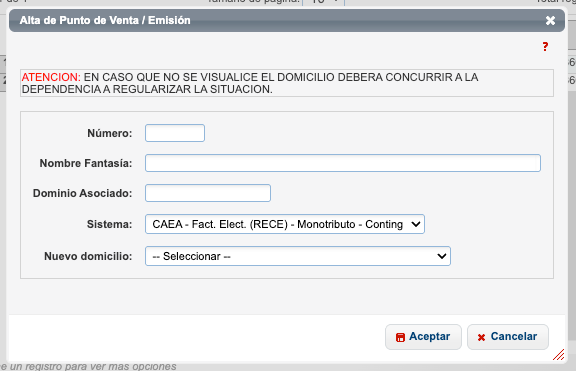The height and width of the screenshot is (371, 576).
Task: Click into the Nombre Fantasía text field
Action: (x=343, y=163)
